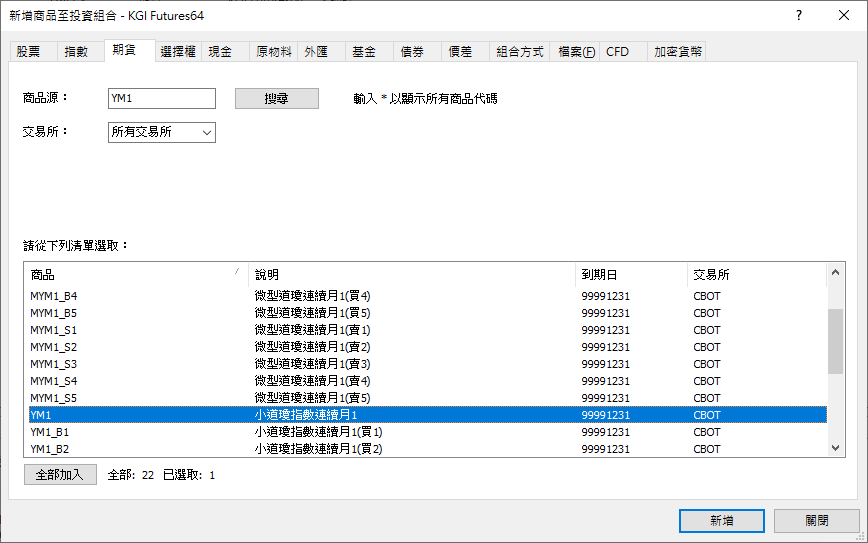Image resolution: width=868 pixels, height=543 pixels.
Task: Select the MYM1_S2 row
Action: pos(427,347)
